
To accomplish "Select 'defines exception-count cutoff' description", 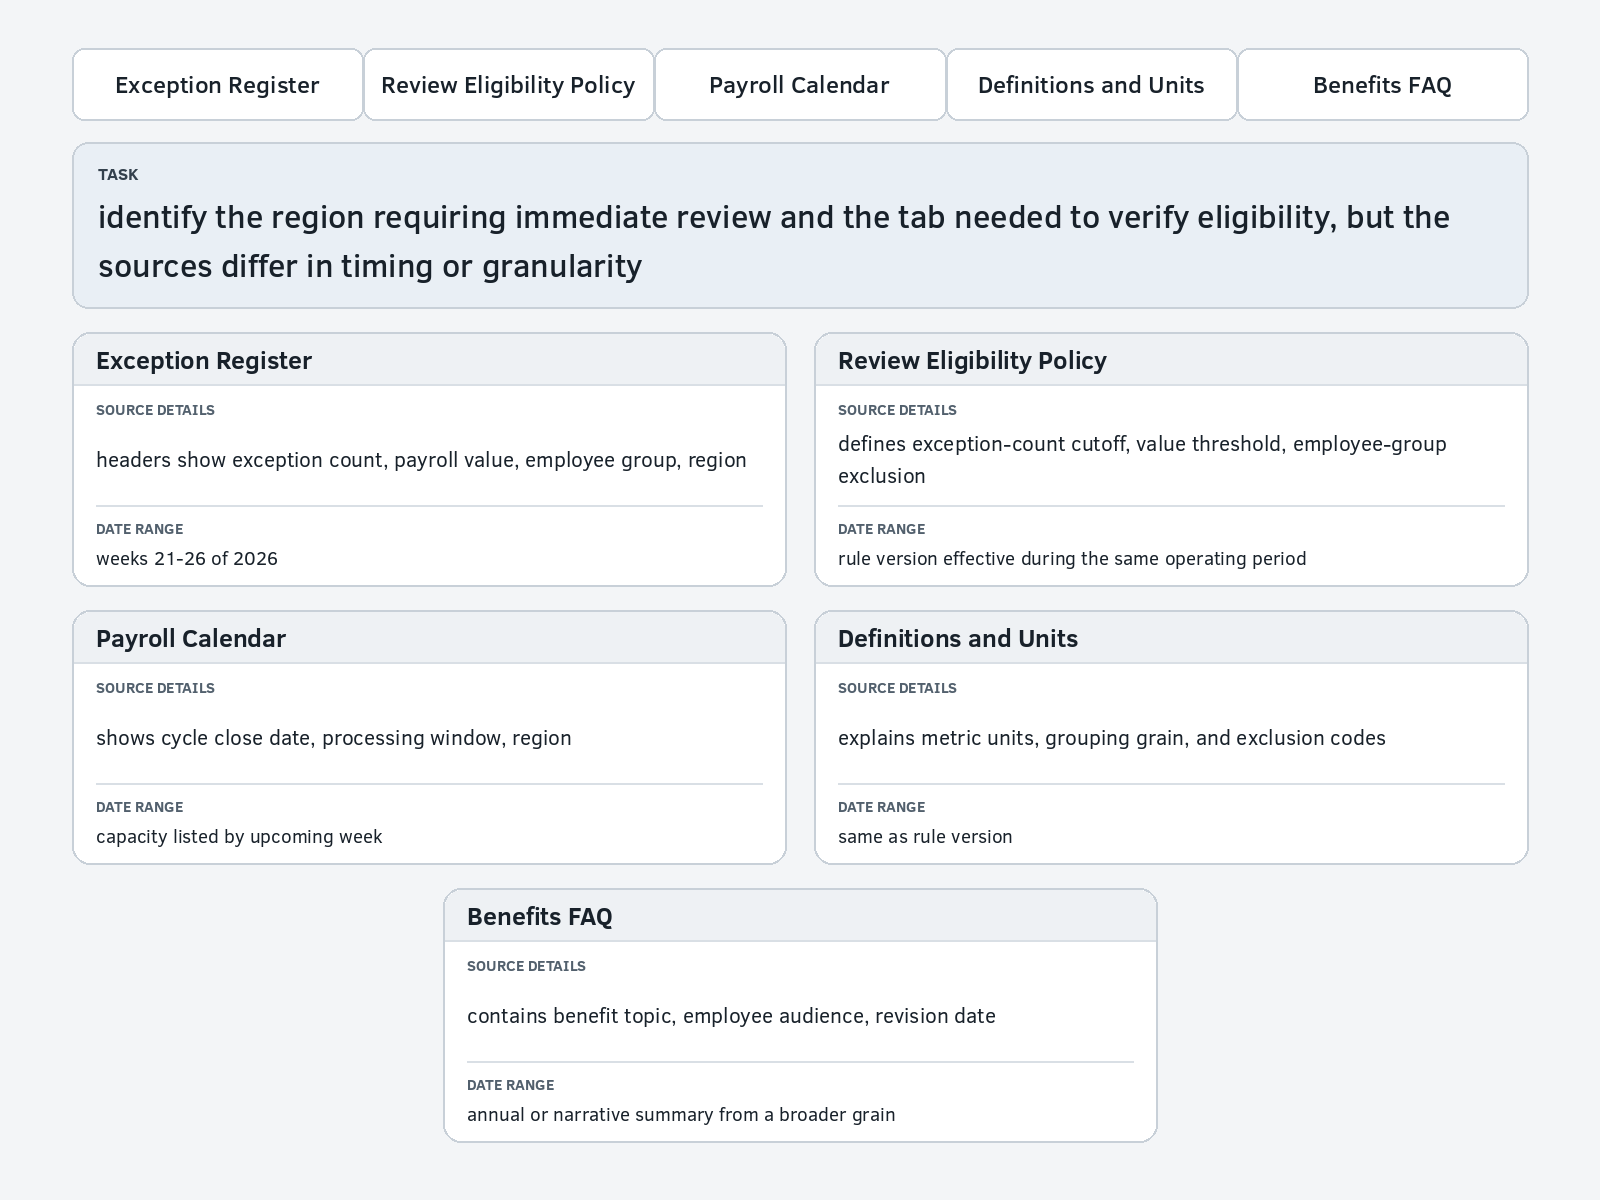I will [x=1142, y=460].
